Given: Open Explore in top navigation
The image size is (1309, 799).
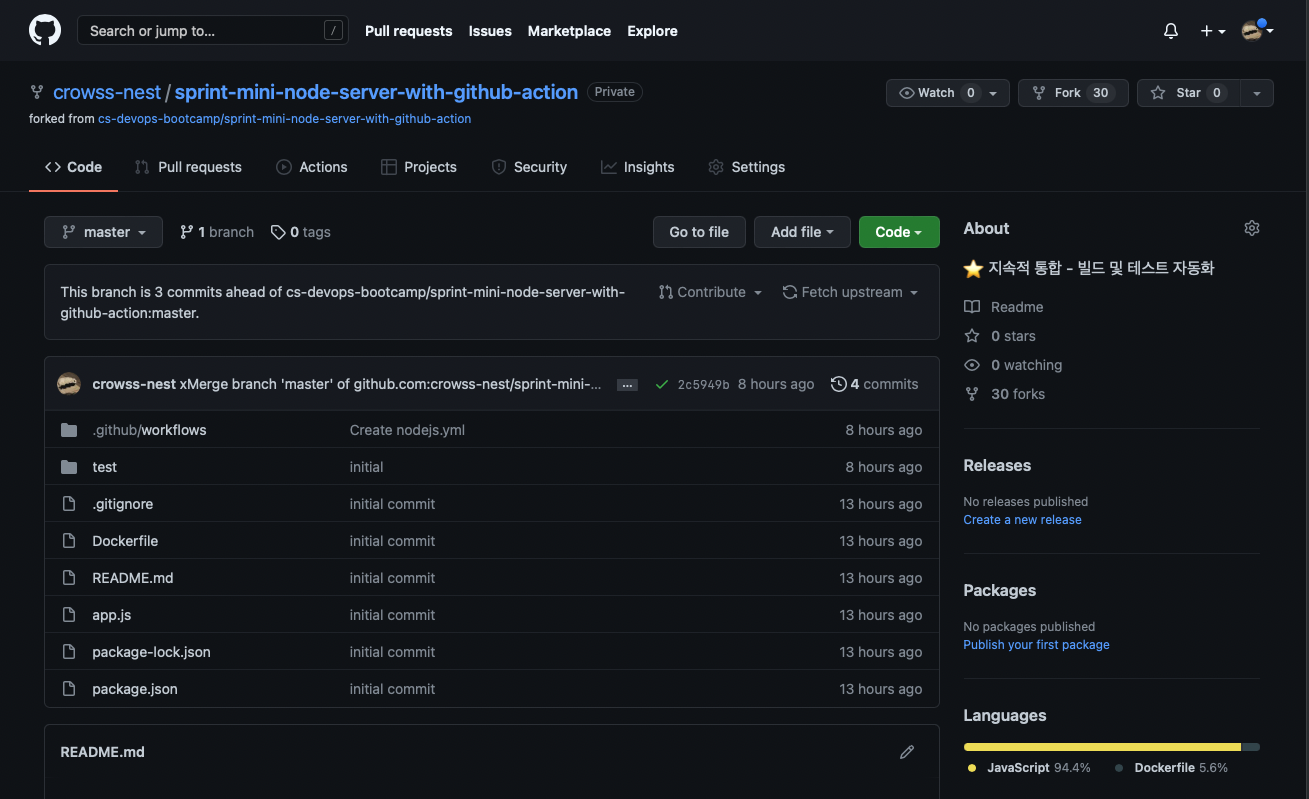Looking at the screenshot, I should [652, 31].
